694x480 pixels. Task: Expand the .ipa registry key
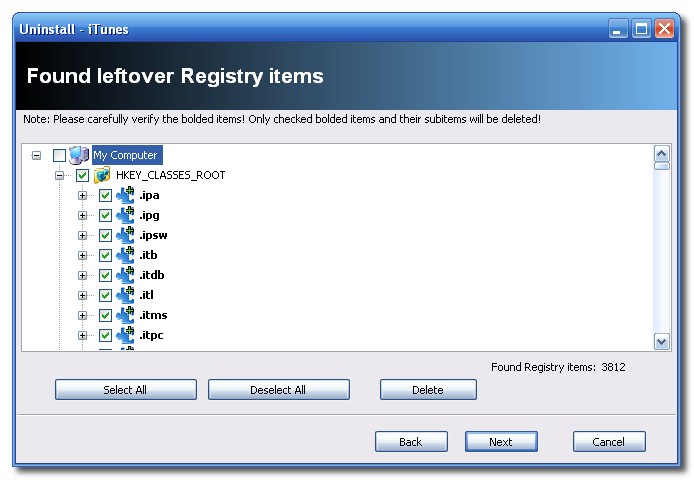click(x=82, y=195)
